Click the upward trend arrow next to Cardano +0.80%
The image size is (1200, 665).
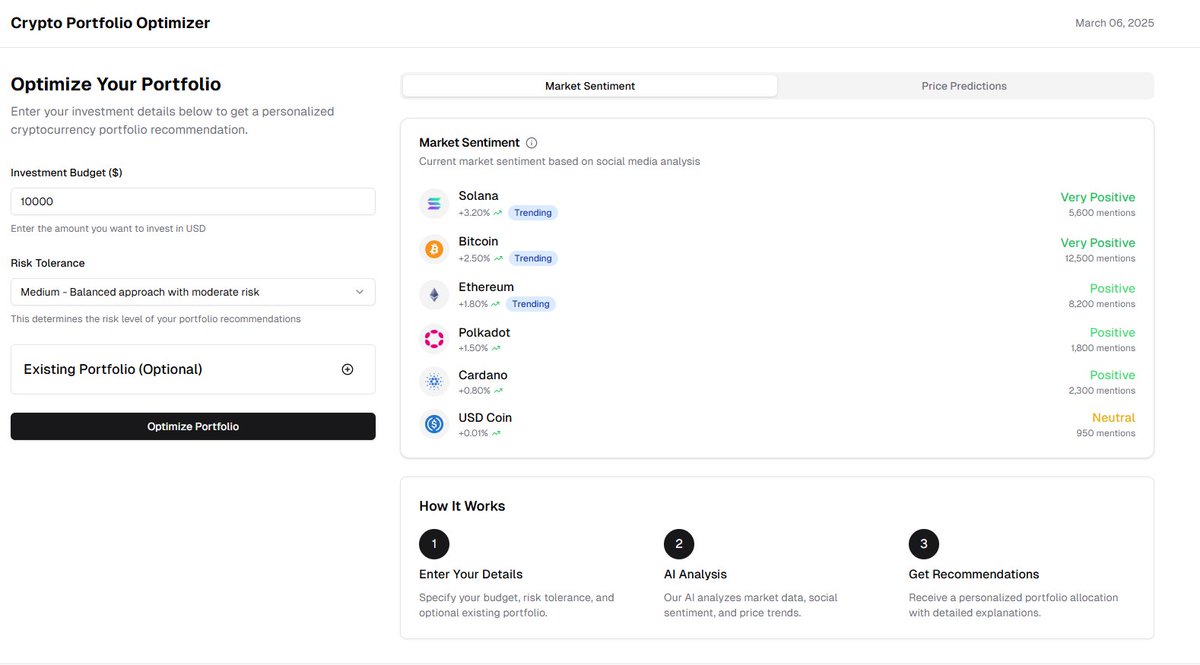tap(498, 391)
